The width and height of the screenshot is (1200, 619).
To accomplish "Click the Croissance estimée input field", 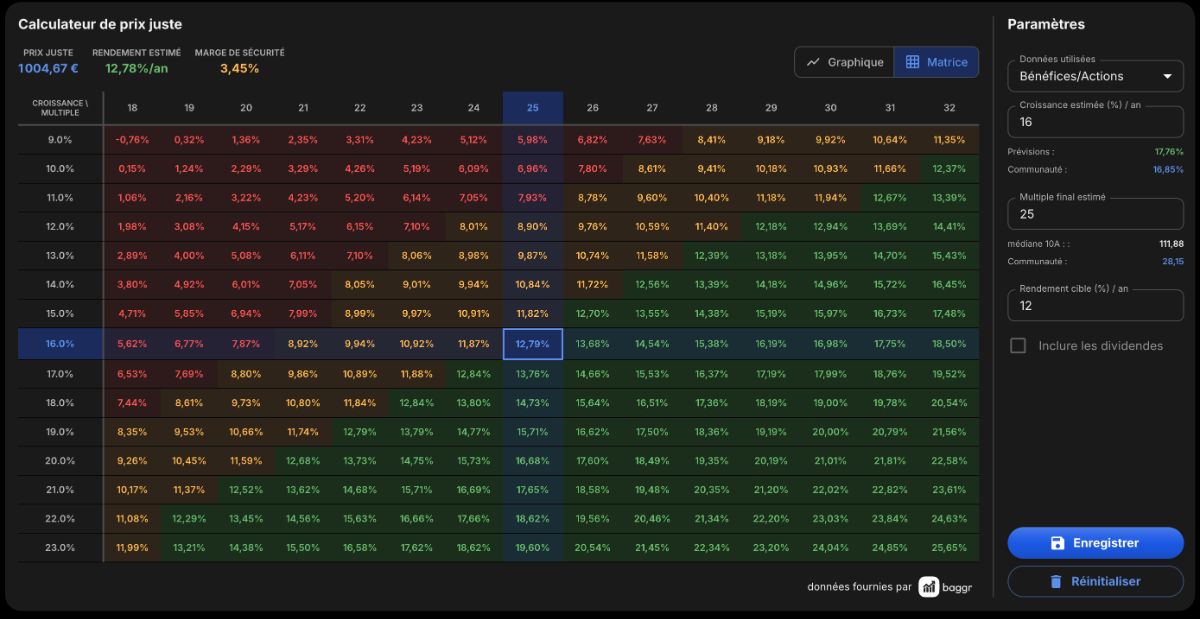I will [x=1095, y=121].
